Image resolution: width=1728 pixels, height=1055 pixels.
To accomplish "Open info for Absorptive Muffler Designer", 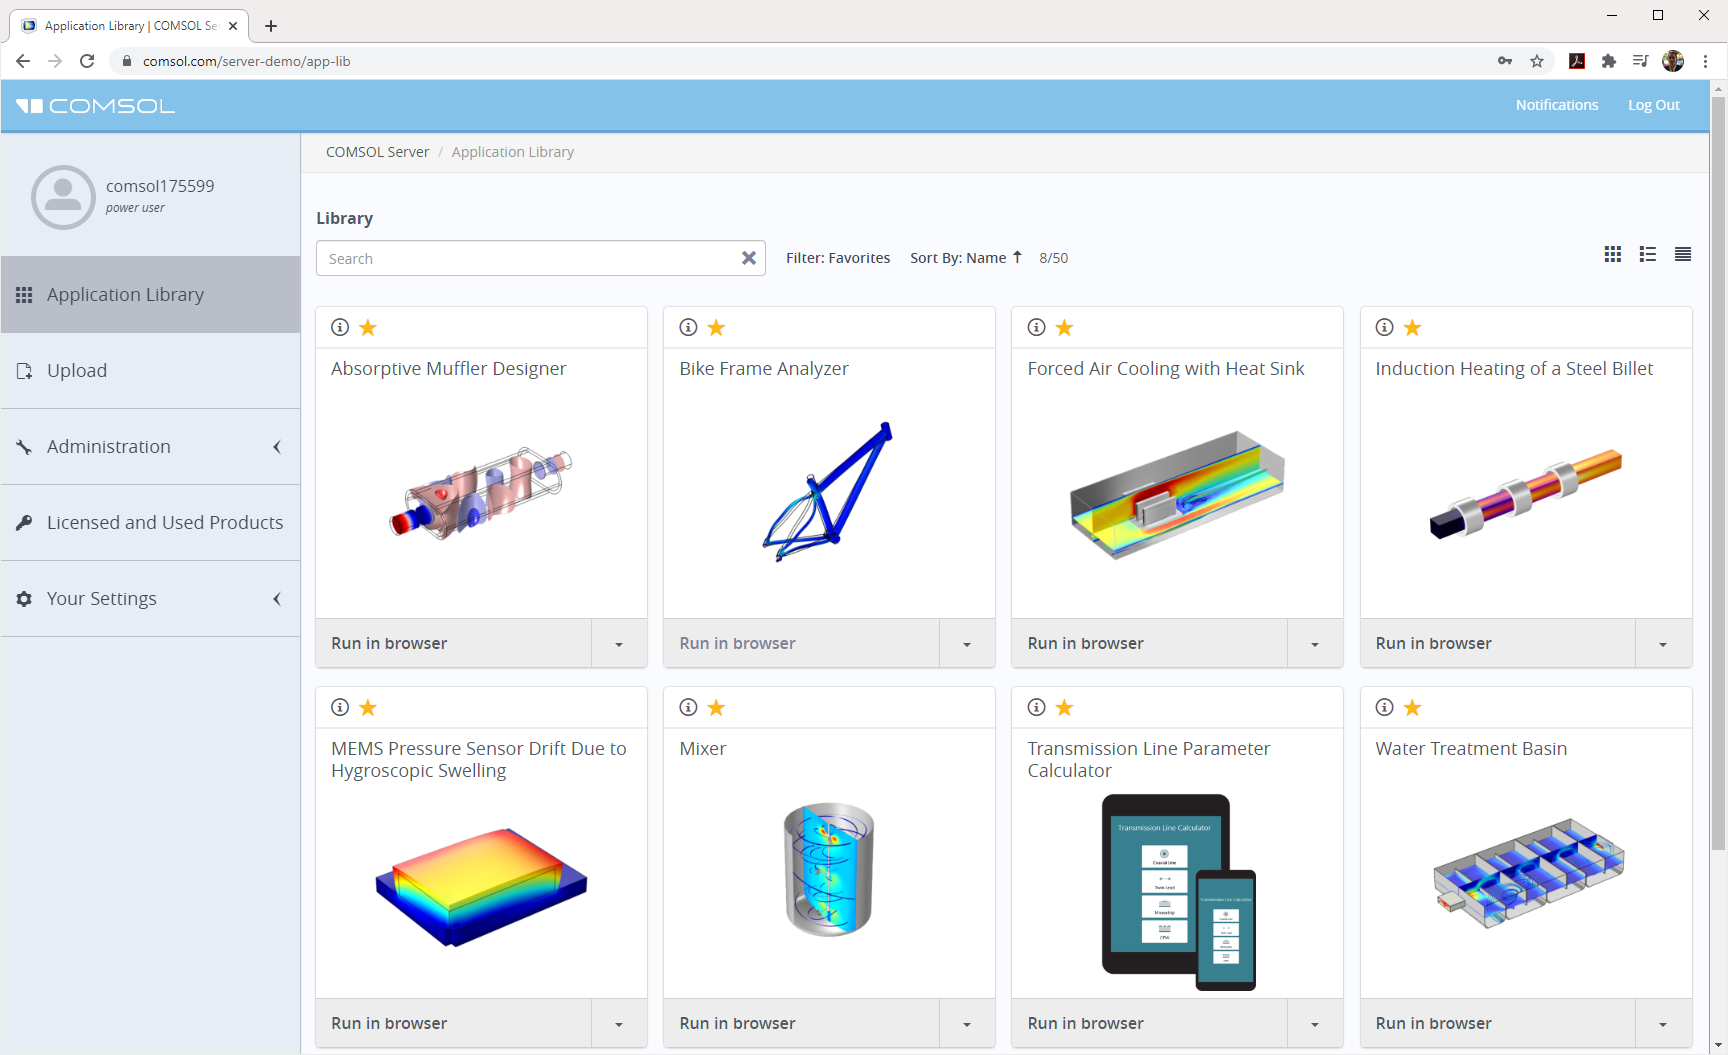I will click(x=340, y=327).
